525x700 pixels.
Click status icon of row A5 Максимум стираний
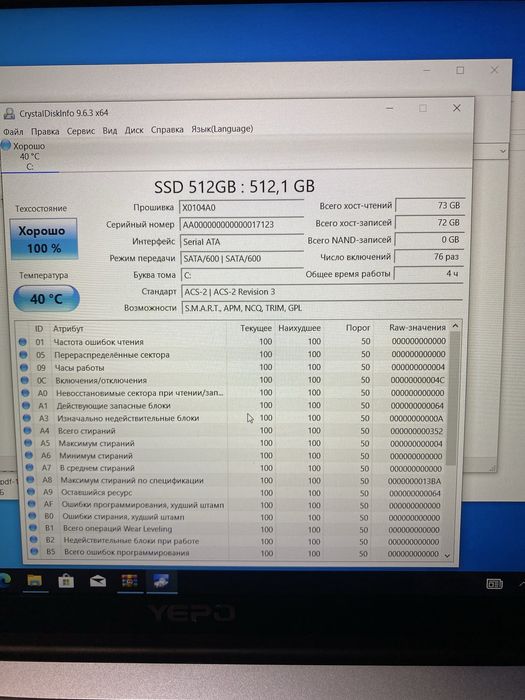coord(28,443)
